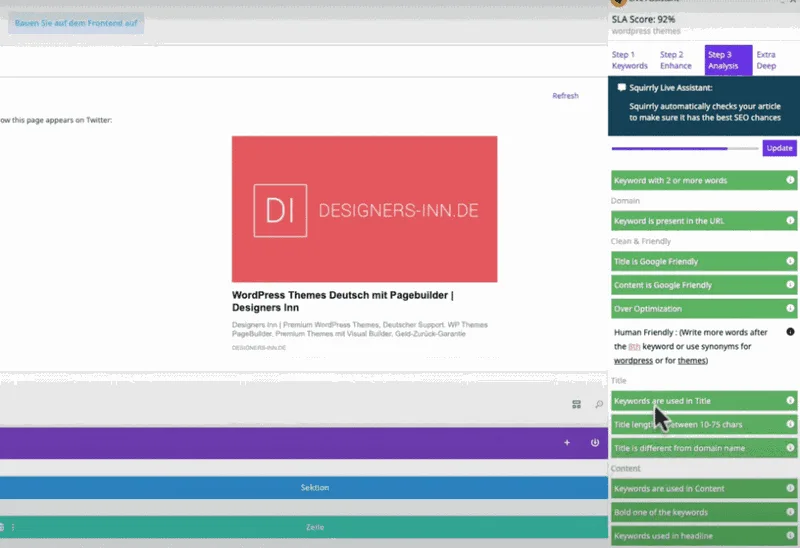The image size is (800, 548).
Task: Click info icon for 'Bold one of the keywords'
Action: [790, 512]
